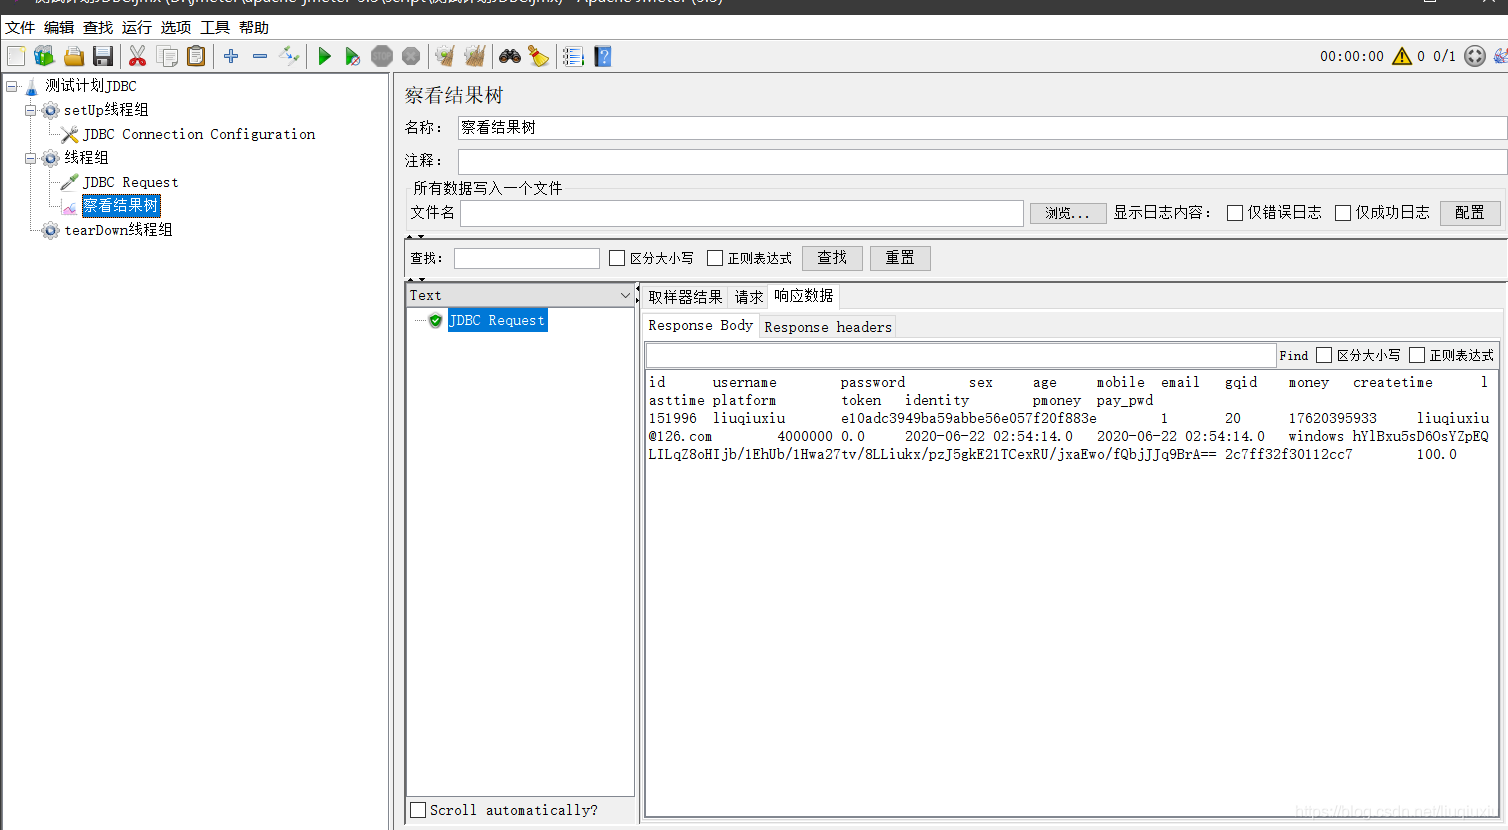Screen dimensions: 1508x830
Task: Click Start no pauses icon
Action: (x=352, y=56)
